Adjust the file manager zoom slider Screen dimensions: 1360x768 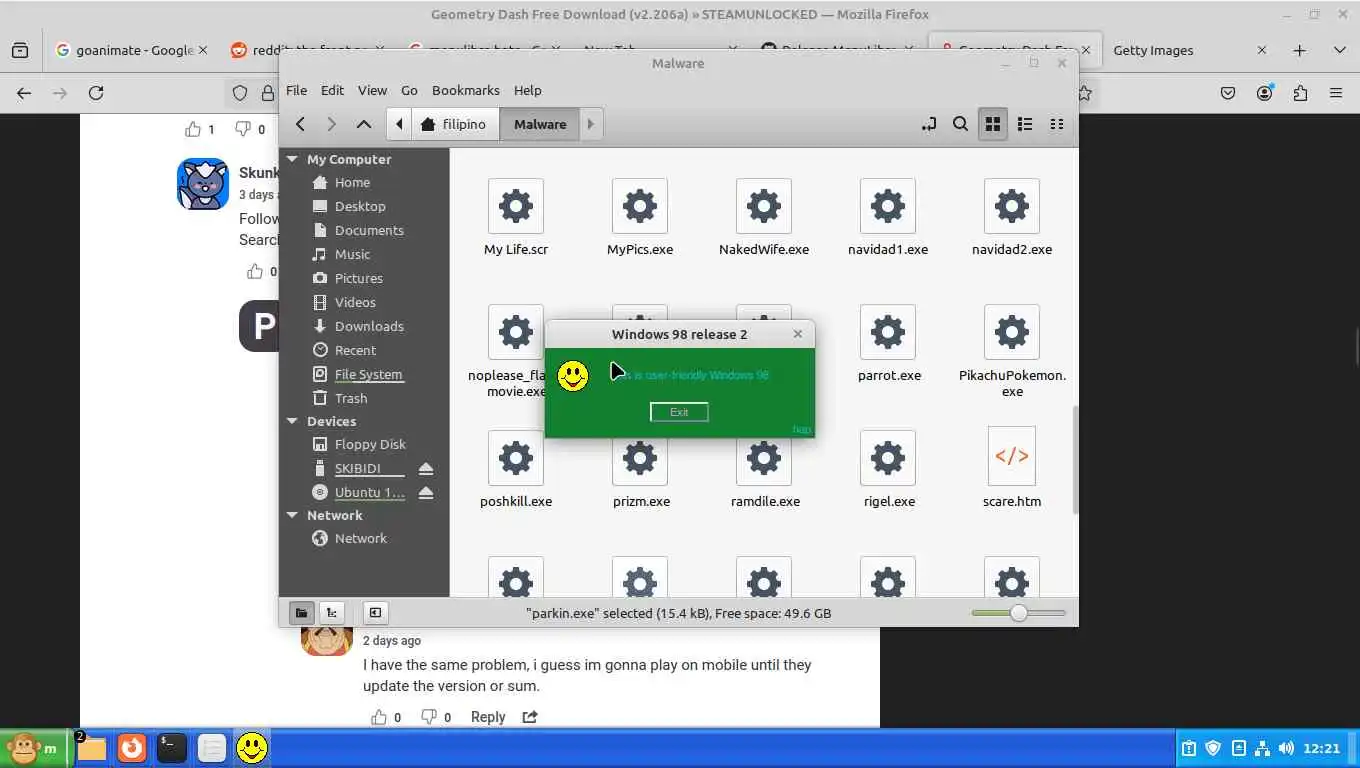1019,613
